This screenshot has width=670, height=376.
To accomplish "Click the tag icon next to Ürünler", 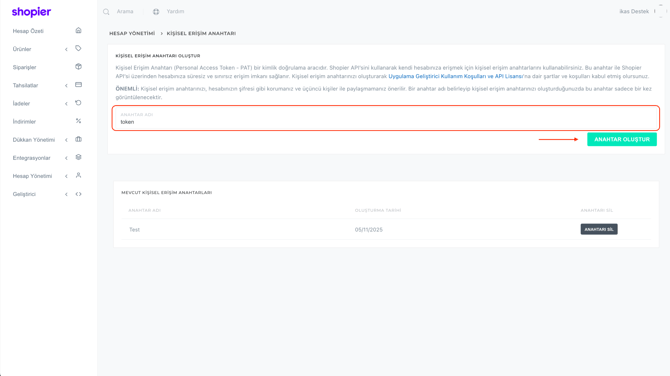I will [x=78, y=48].
